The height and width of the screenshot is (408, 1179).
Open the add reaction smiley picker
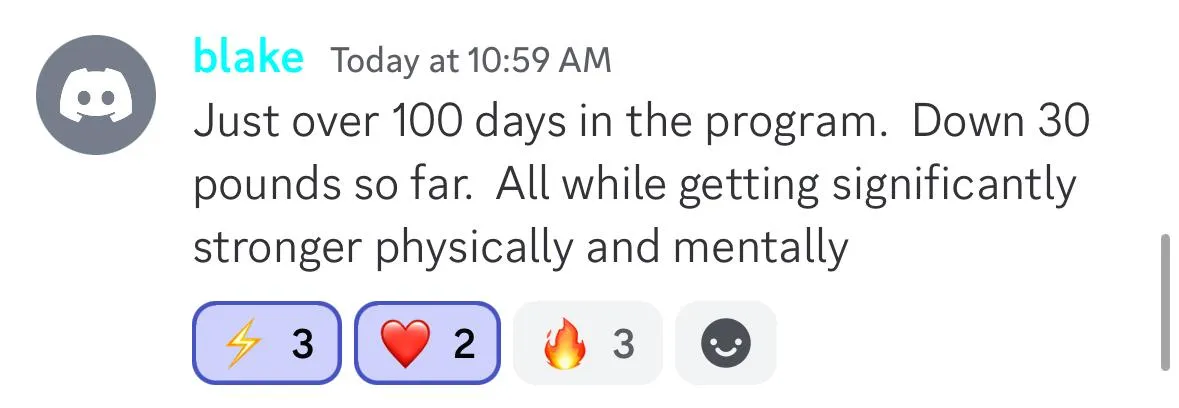click(726, 343)
